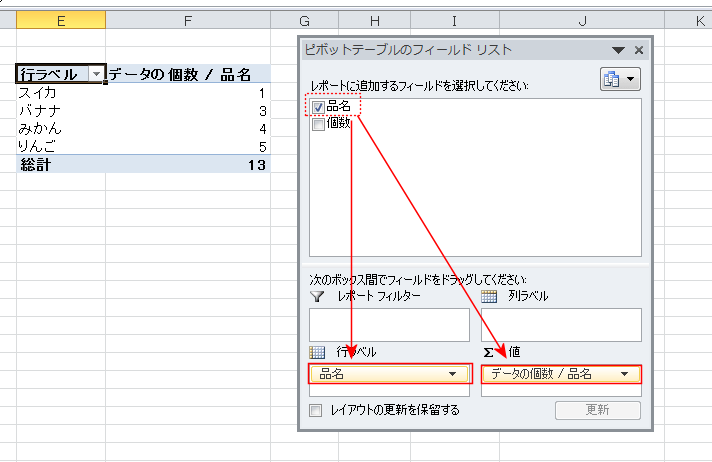Select column J header
This screenshot has width=712, height=462.
tap(582, 20)
